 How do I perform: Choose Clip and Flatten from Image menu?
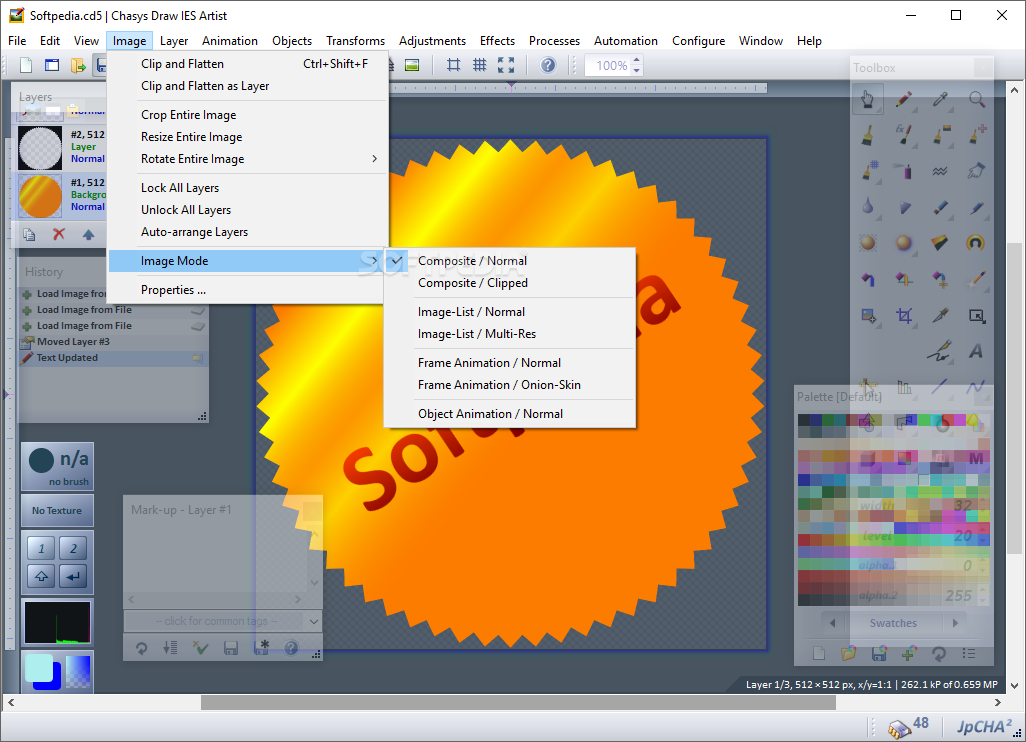[247, 63]
